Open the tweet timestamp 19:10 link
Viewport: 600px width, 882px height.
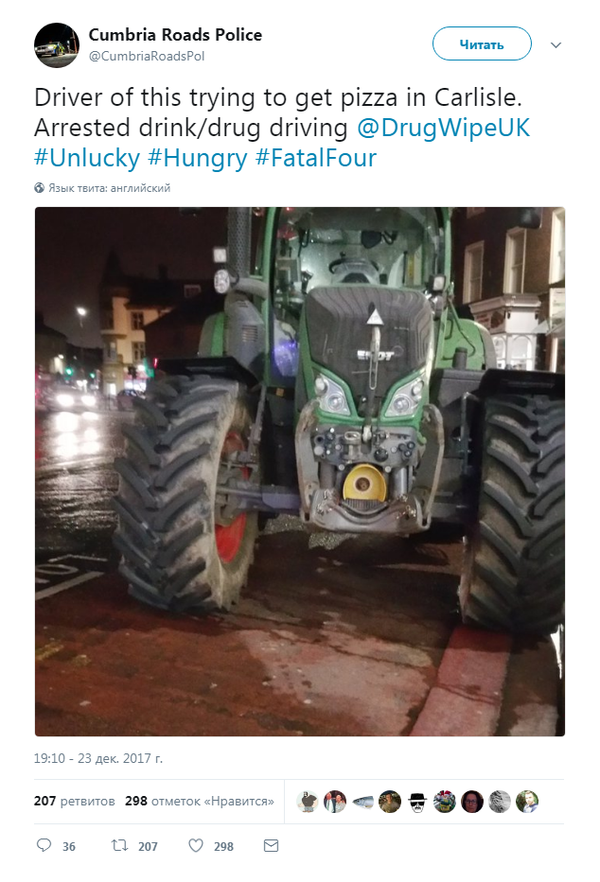point(98,758)
